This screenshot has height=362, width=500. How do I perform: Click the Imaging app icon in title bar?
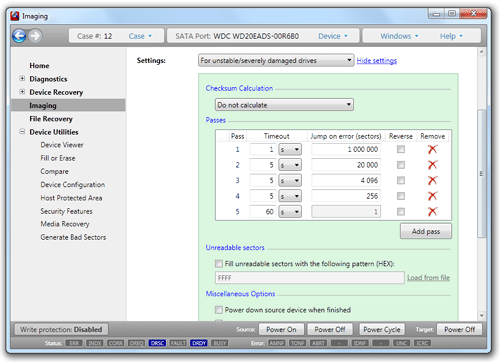[15, 16]
